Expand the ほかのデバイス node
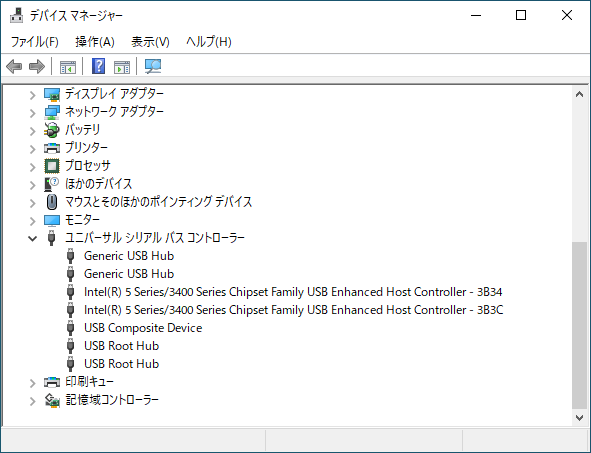Screen dimensions: 591x453 coord(33,185)
